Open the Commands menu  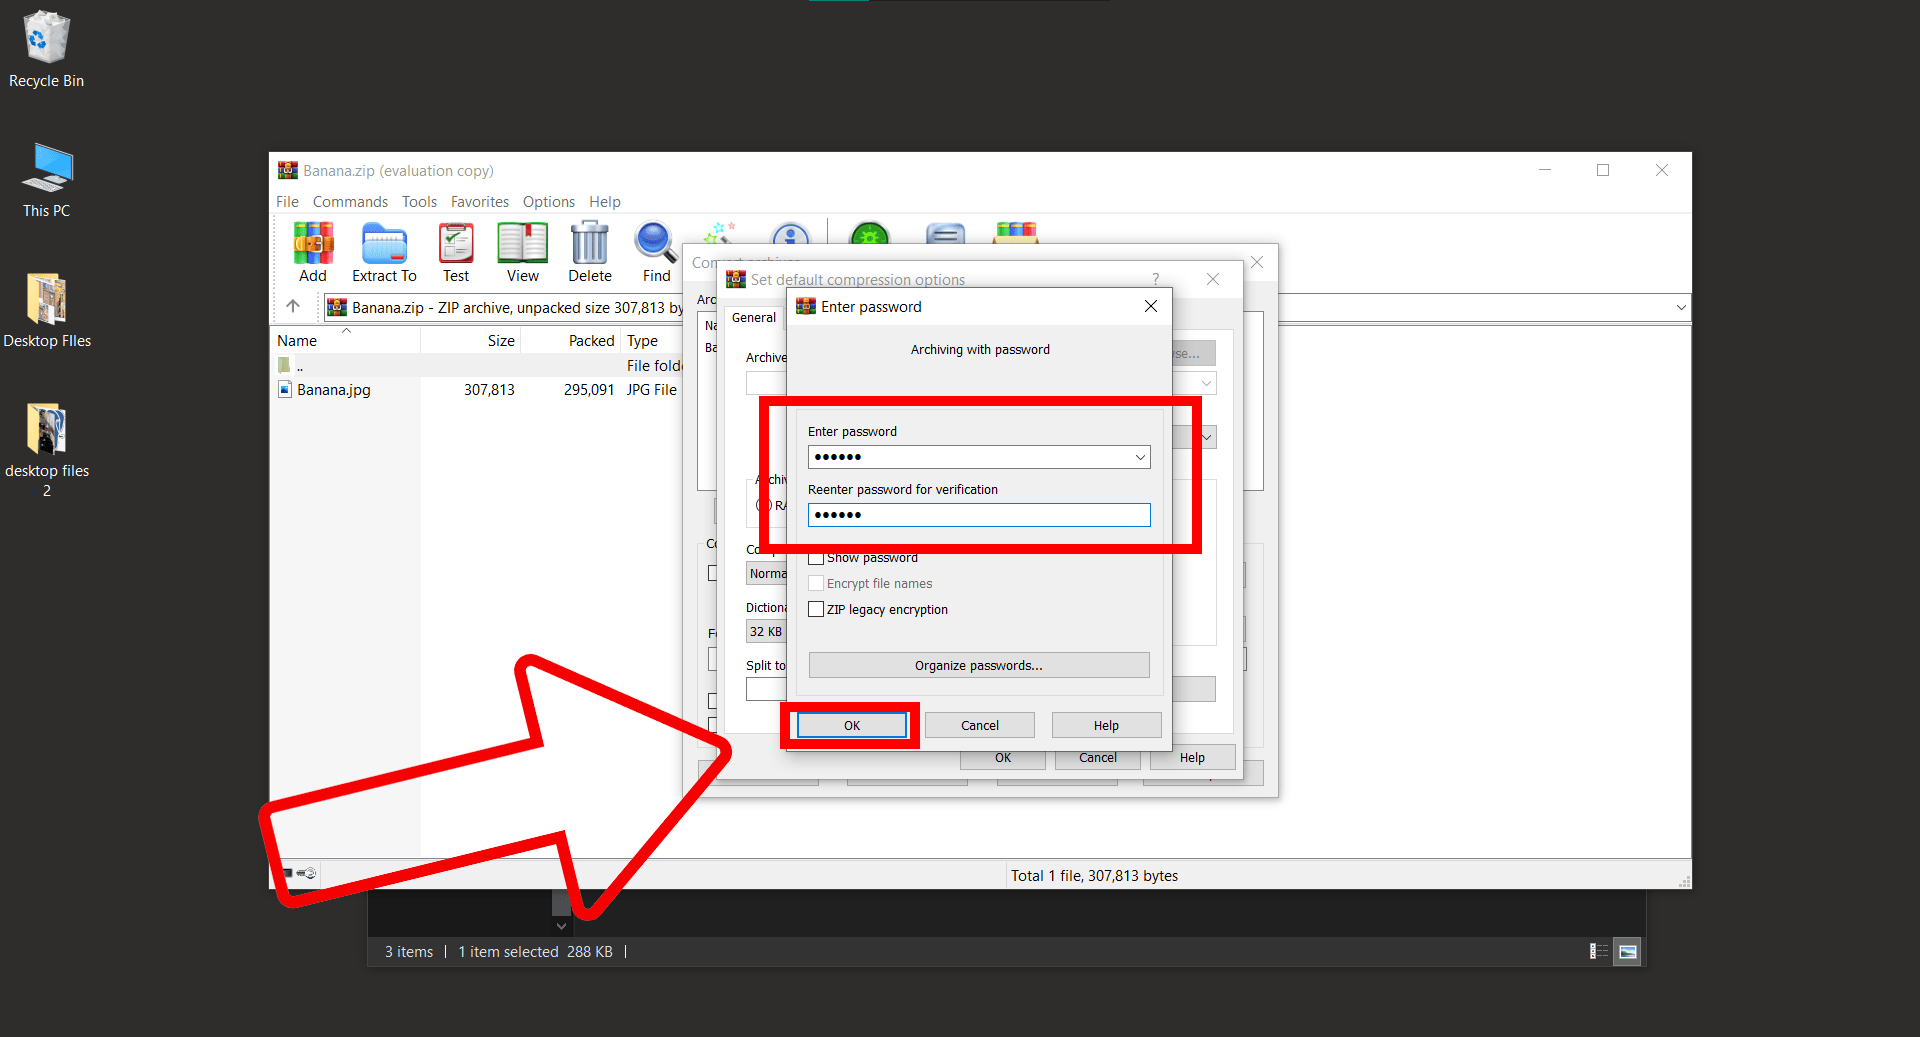pos(350,201)
